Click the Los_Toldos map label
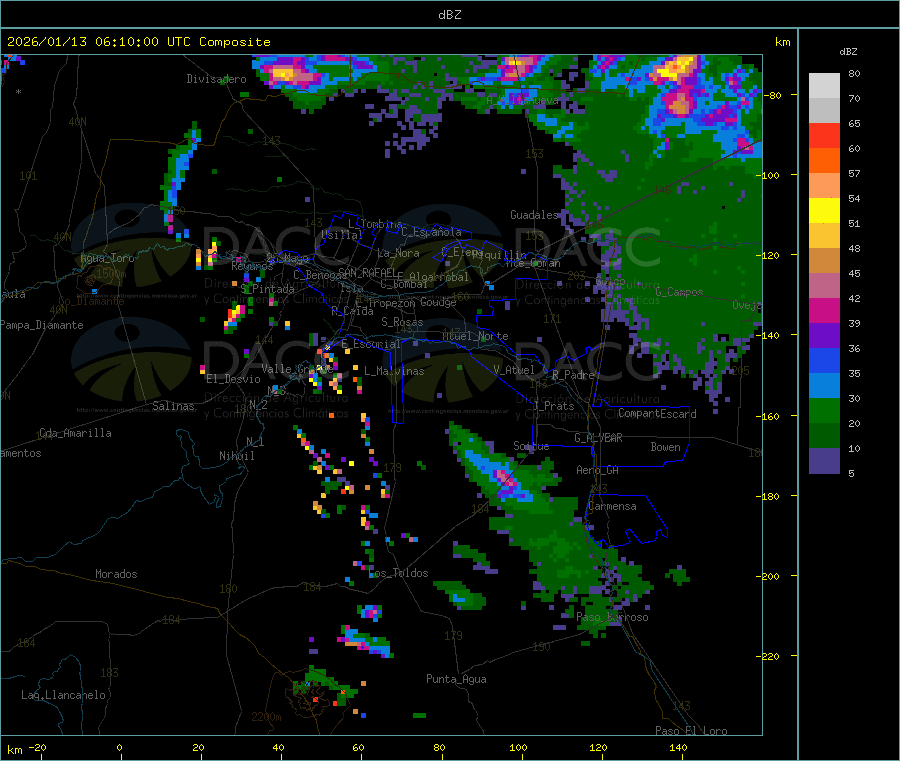 coord(398,573)
